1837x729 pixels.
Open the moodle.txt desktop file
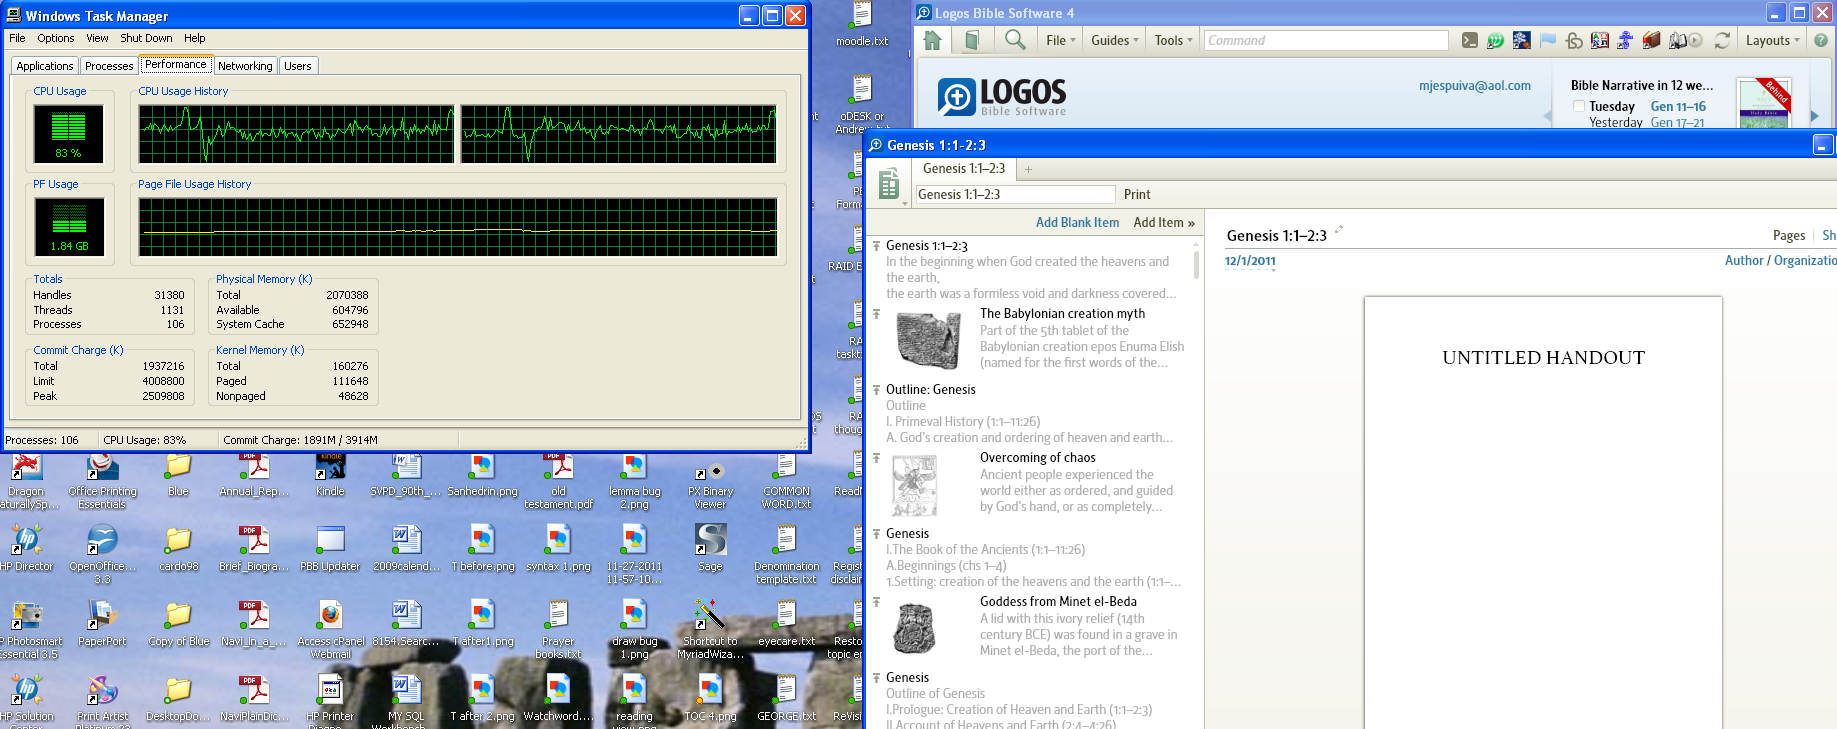pos(862,25)
